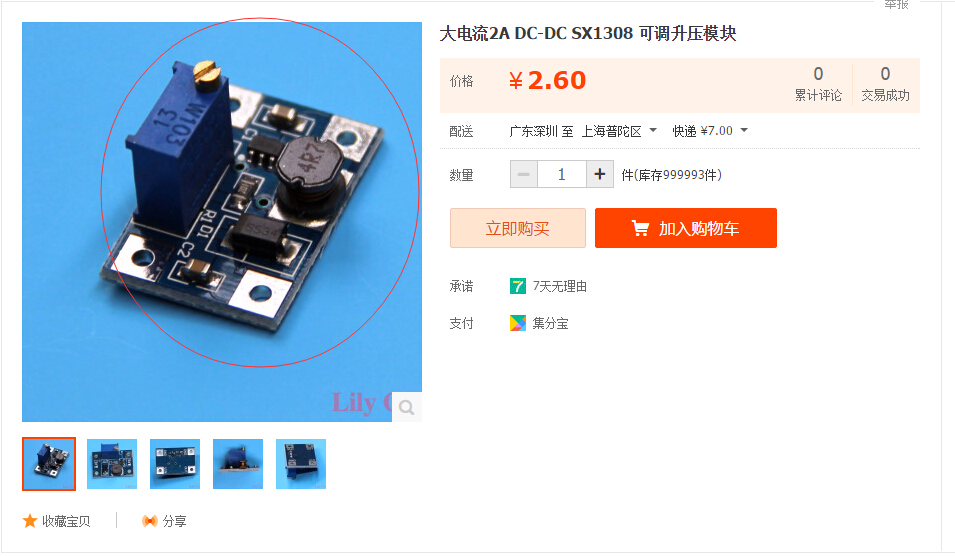955x557 pixels.
Task: Click the 立即购买 buy now button
Action: (x=518, y=228)
